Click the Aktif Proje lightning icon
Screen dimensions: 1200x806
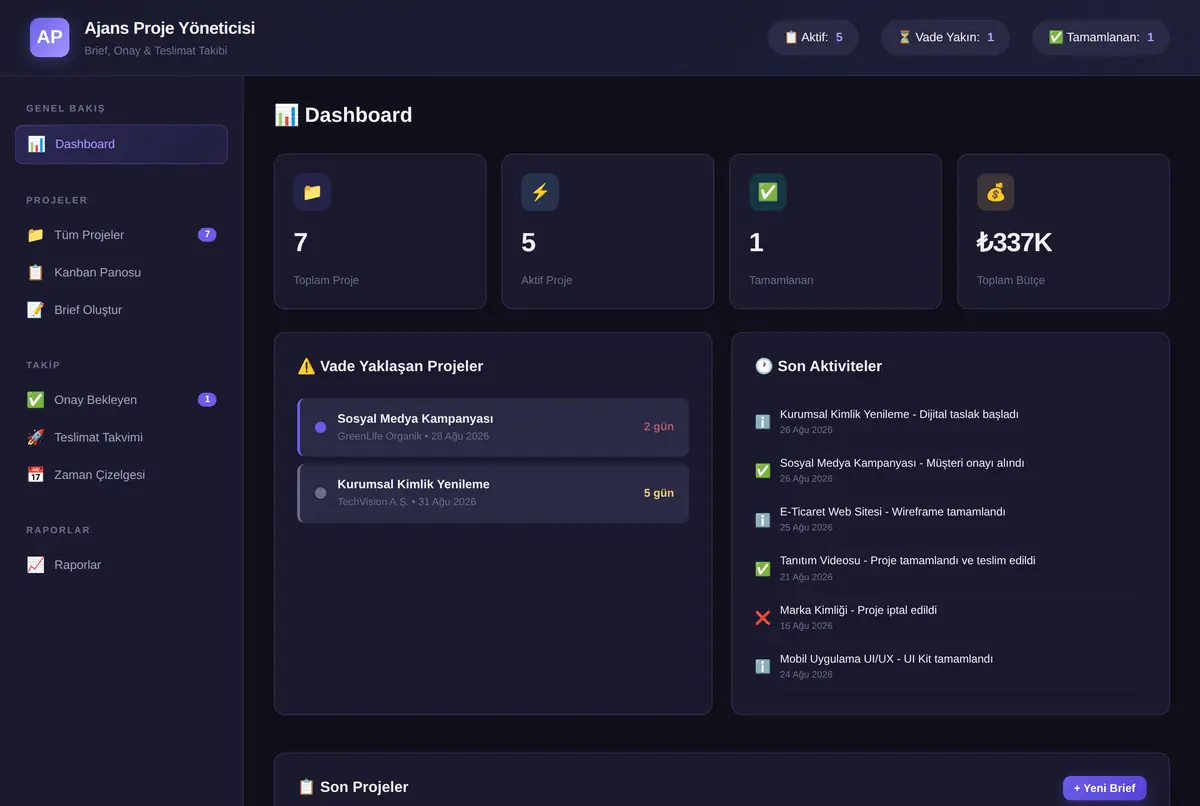[540, 192]
